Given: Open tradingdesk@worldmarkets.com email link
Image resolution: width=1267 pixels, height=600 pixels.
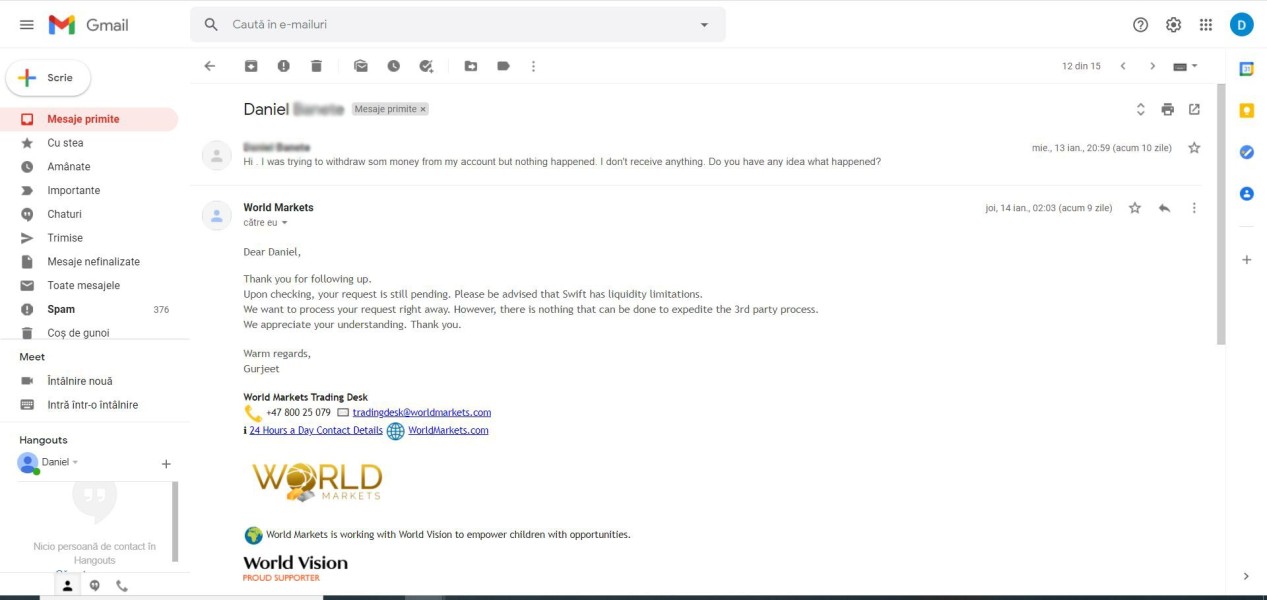Looking at the screenshot, I should pyautogui.click(x=422, y=412).
